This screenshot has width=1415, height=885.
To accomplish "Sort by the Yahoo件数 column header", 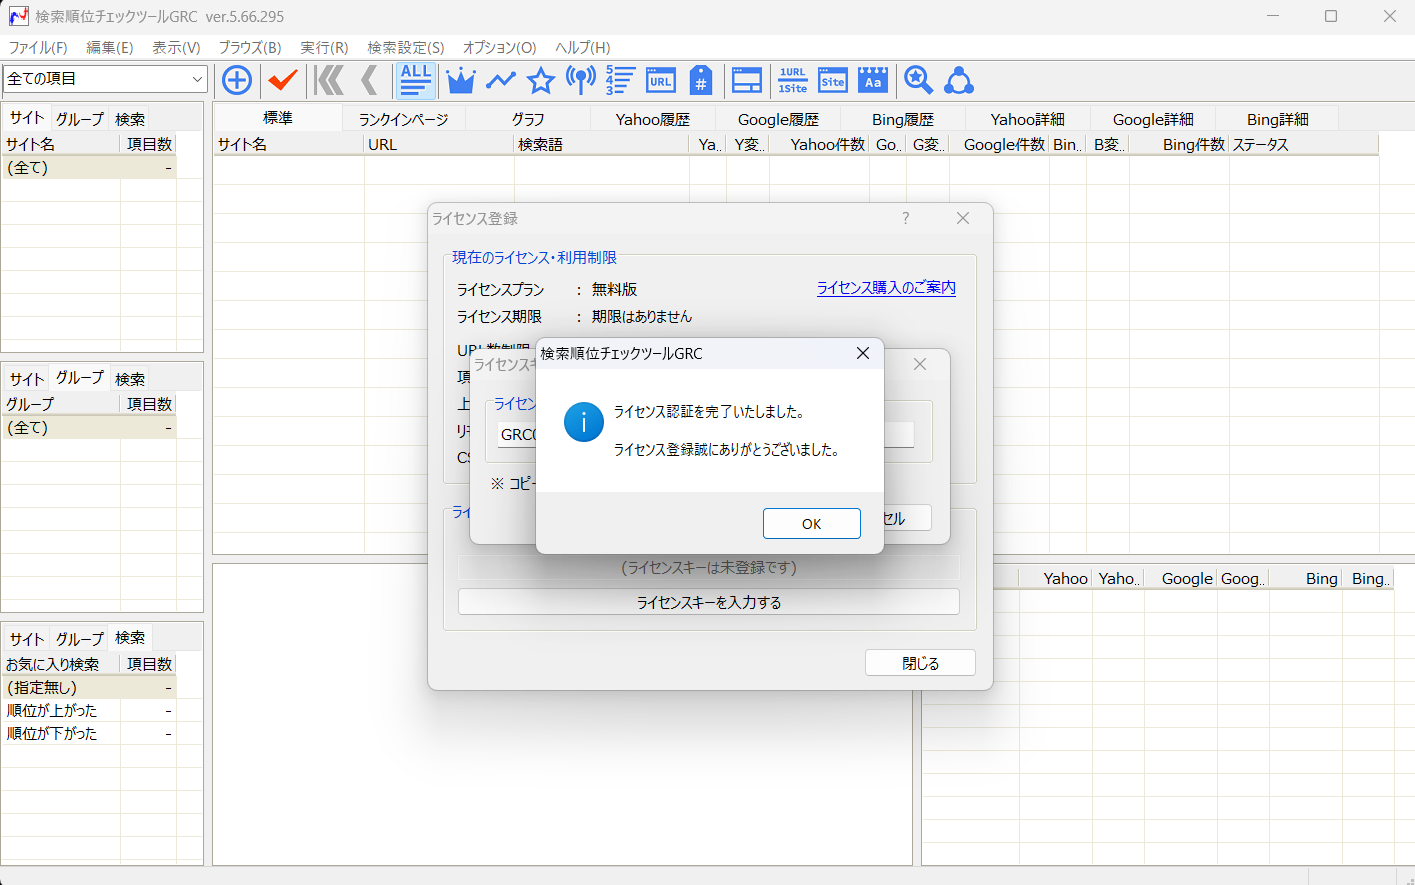I will pos(819,144).
